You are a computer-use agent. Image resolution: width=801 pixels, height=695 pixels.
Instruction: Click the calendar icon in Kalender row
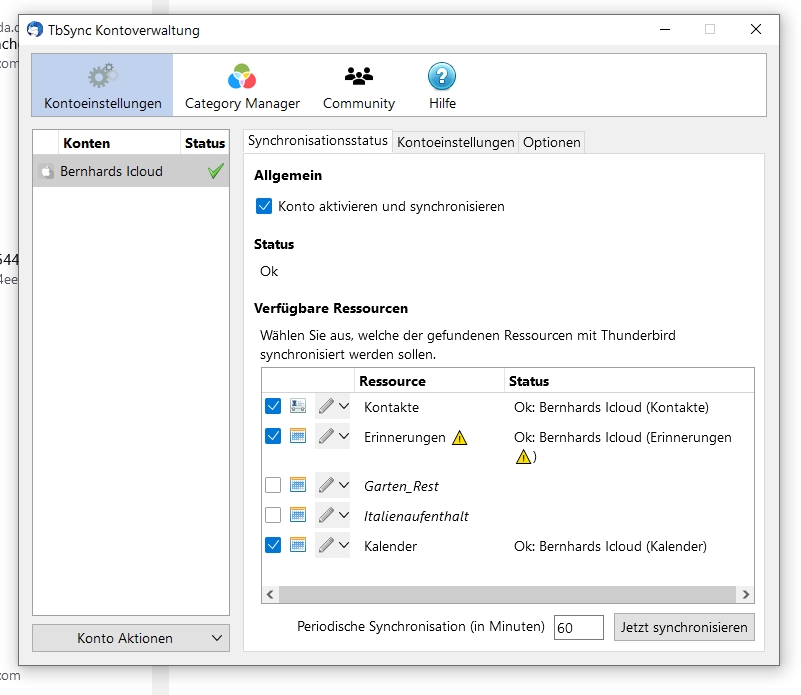pos(298,545)
